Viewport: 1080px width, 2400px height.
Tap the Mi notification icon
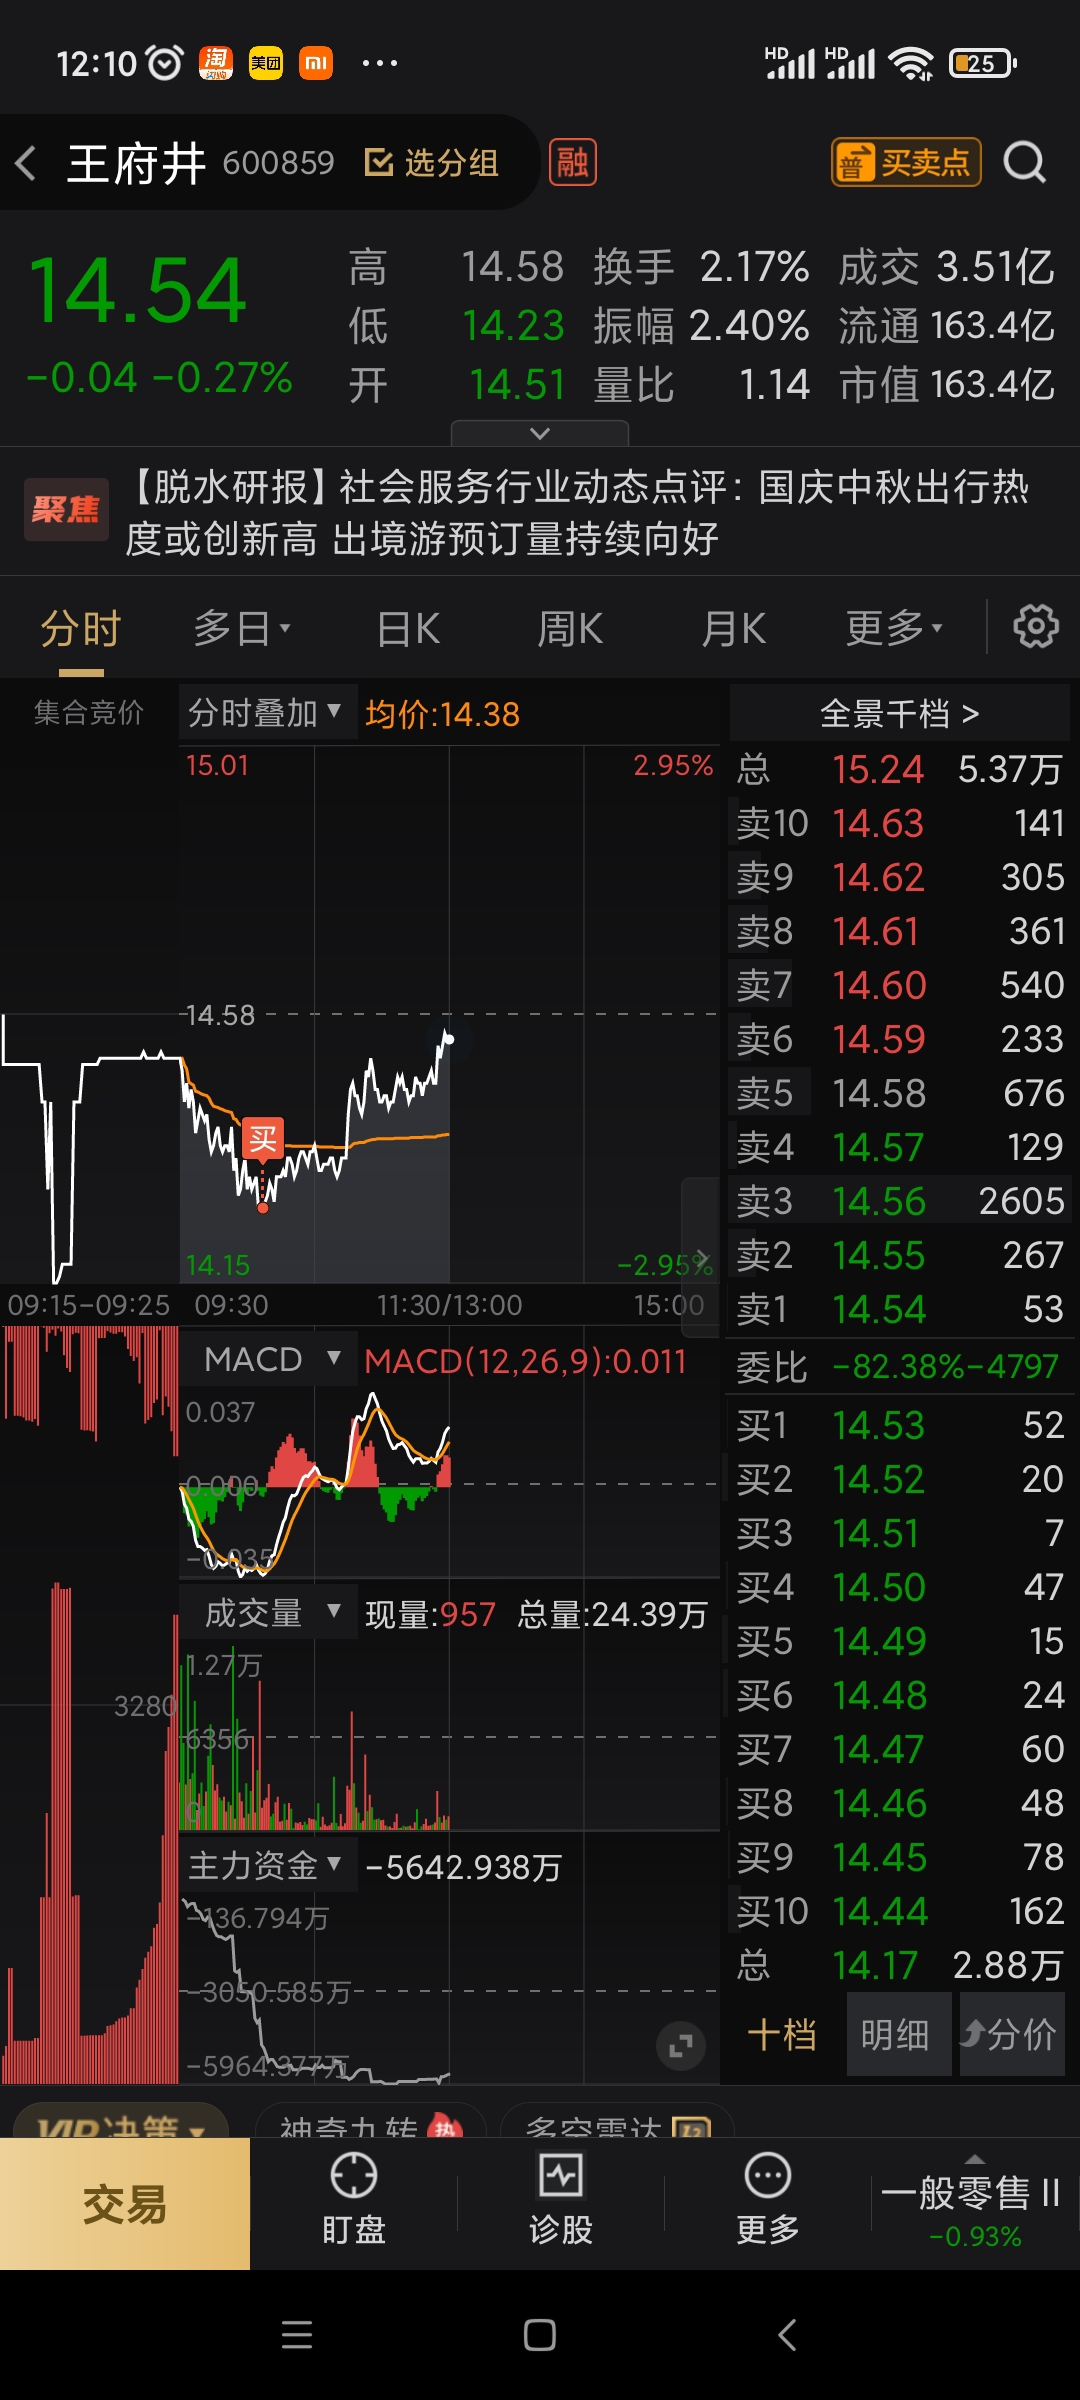tap(316, 63)
